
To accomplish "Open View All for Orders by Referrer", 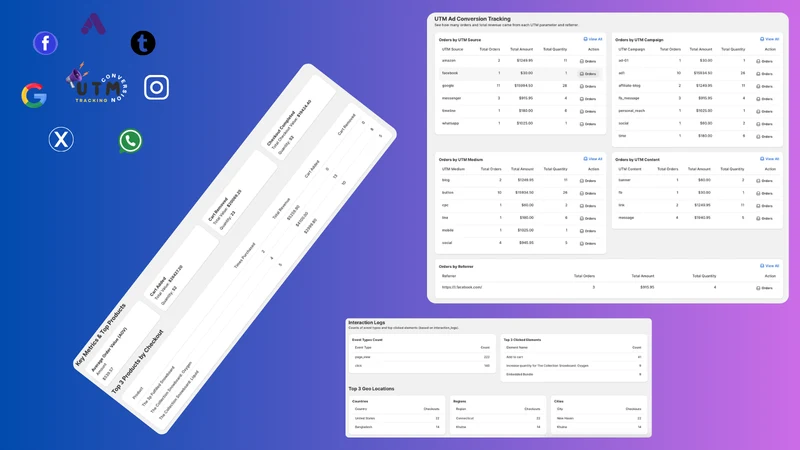I will pyautogui.click(x=769, y=266).
